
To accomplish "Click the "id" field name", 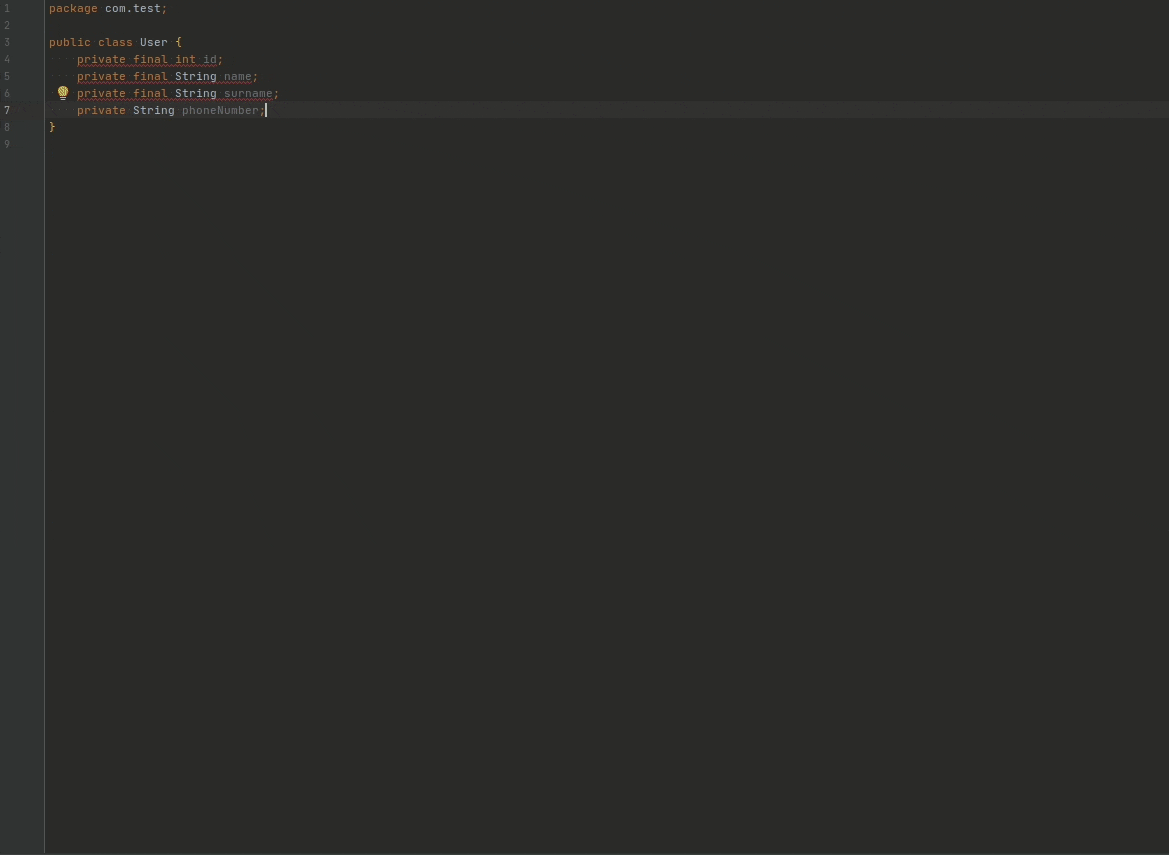I will coord(210,59).
